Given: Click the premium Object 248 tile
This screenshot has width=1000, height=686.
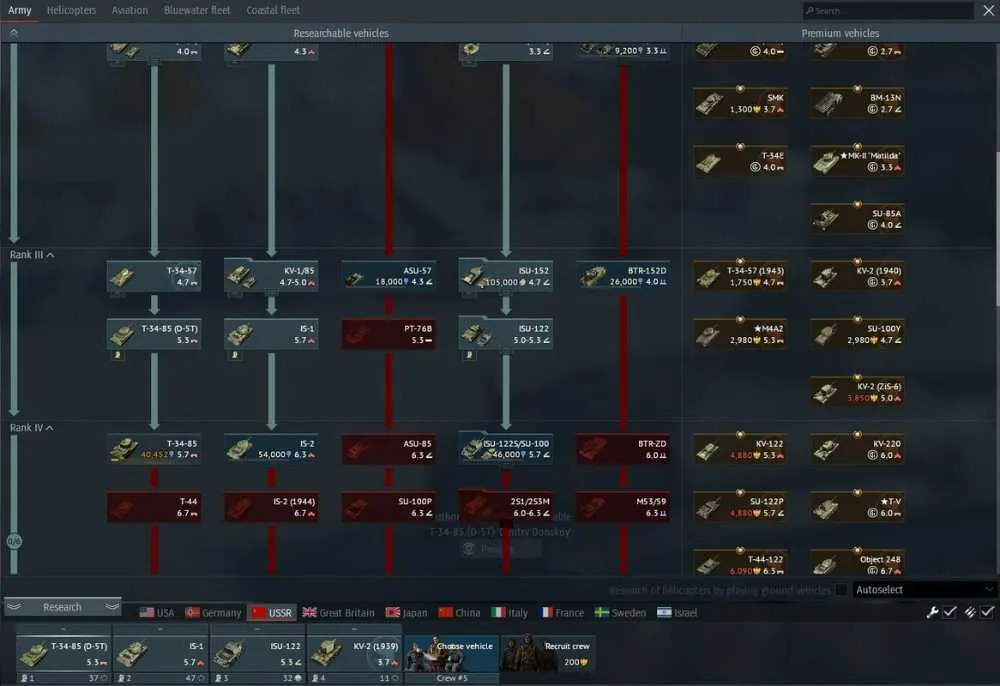Looking at the screenshot, I should tap(858, 563).
